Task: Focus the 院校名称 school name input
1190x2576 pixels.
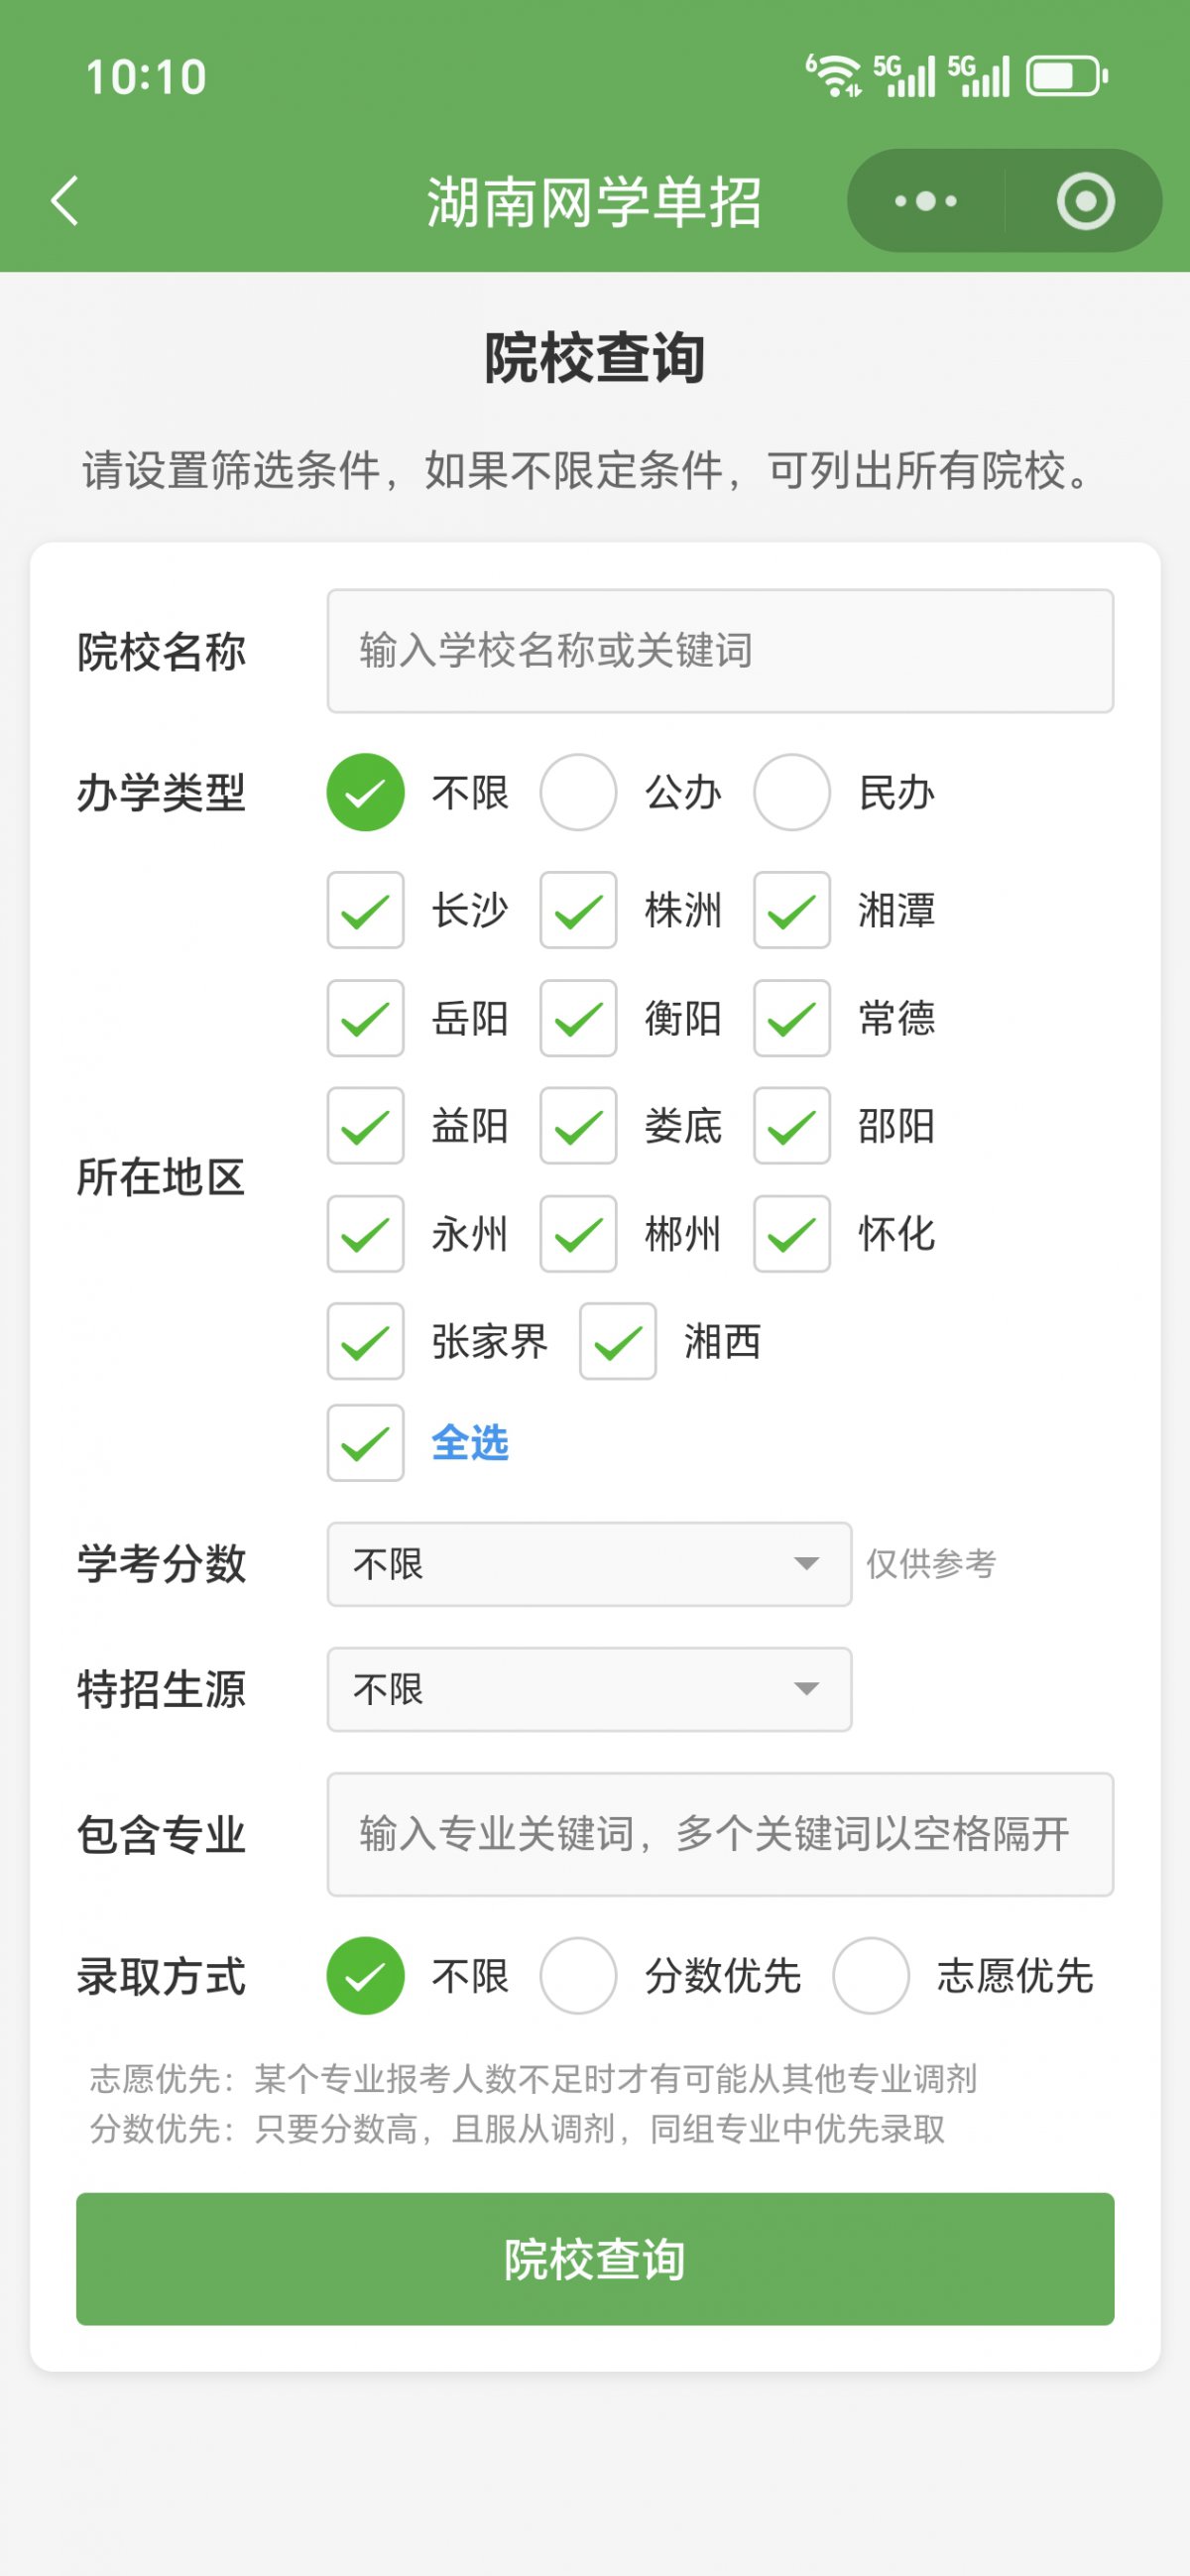Action: pos(720,651)
